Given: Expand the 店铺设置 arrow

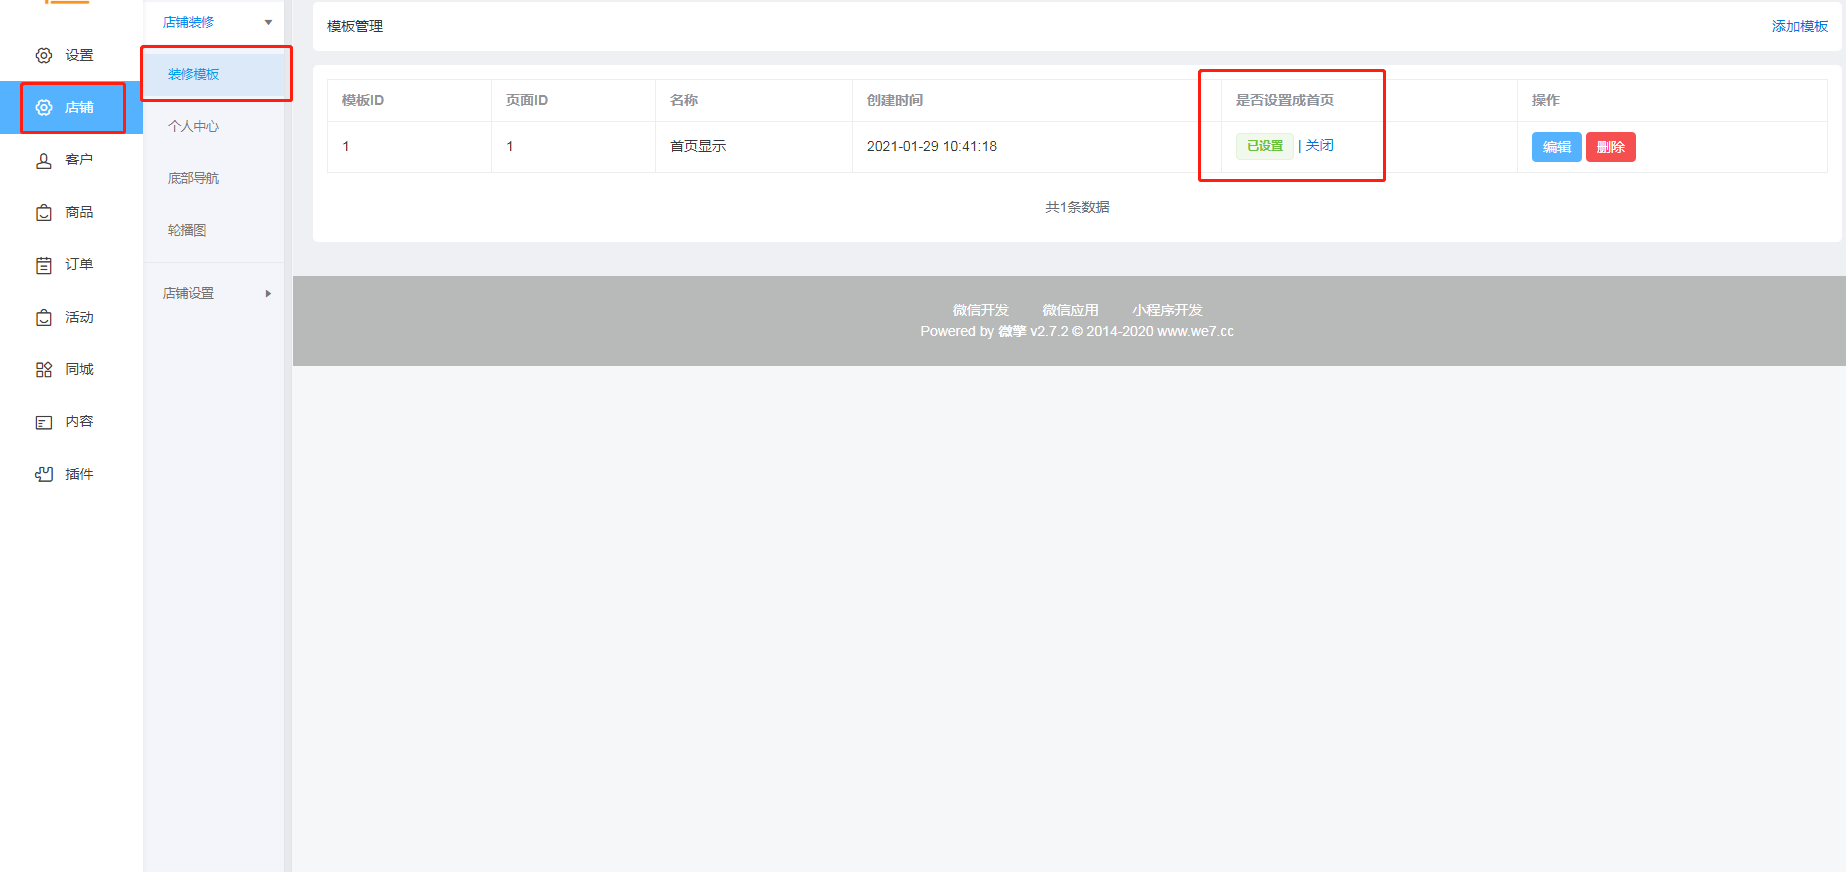Looking at the screenshot, I should 268,294.
